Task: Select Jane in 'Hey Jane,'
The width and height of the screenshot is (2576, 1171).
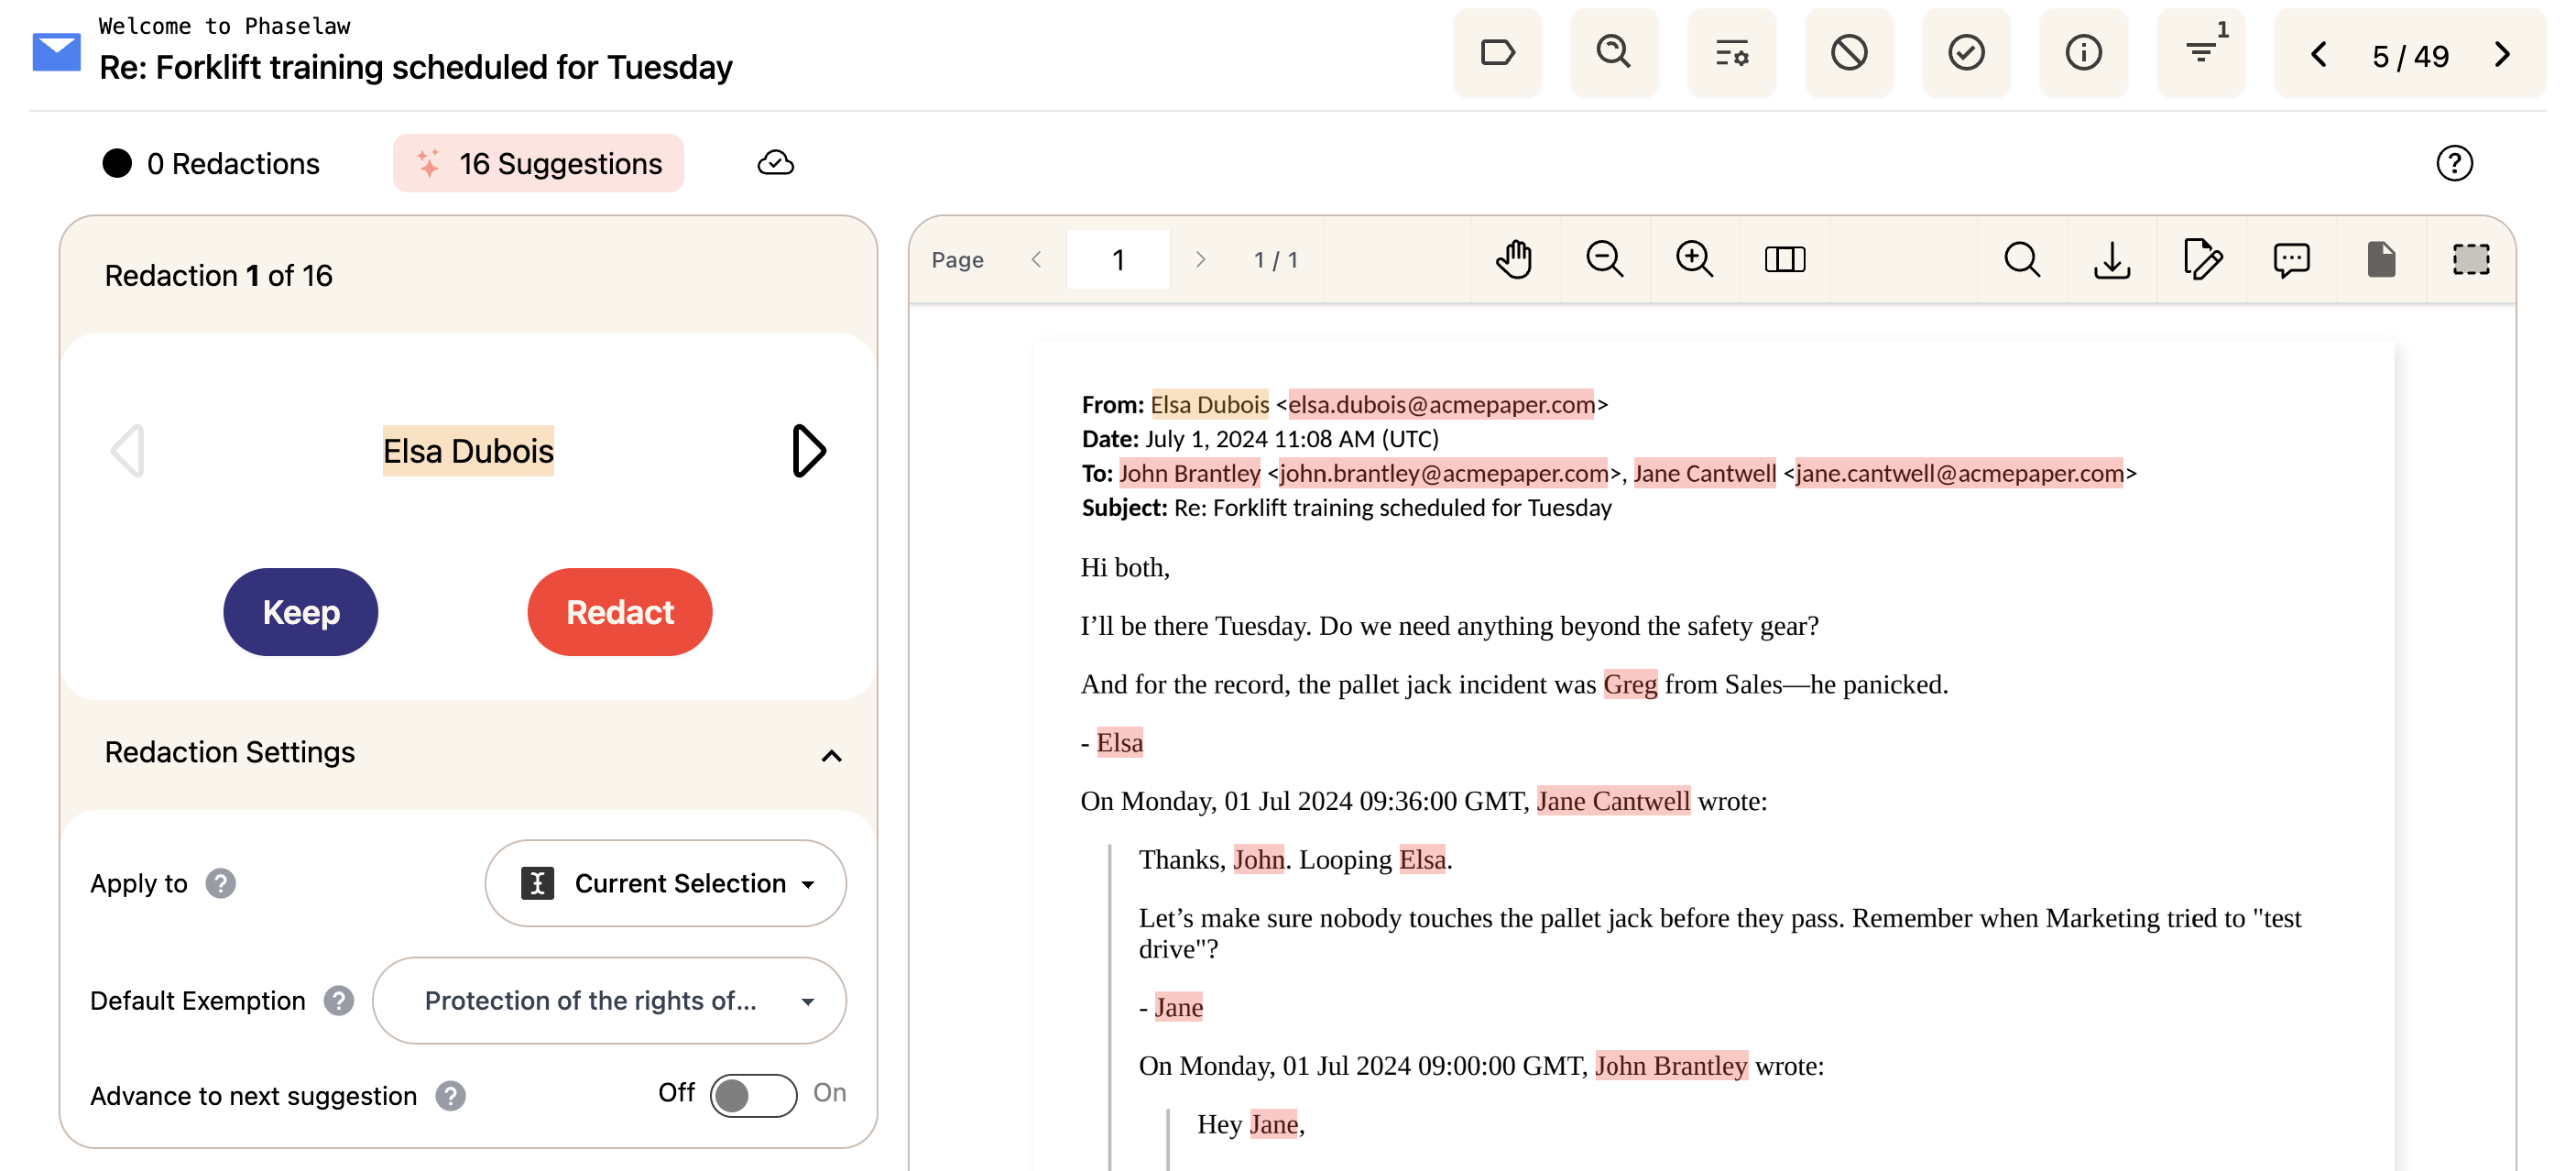Action: point(1274,1124)
